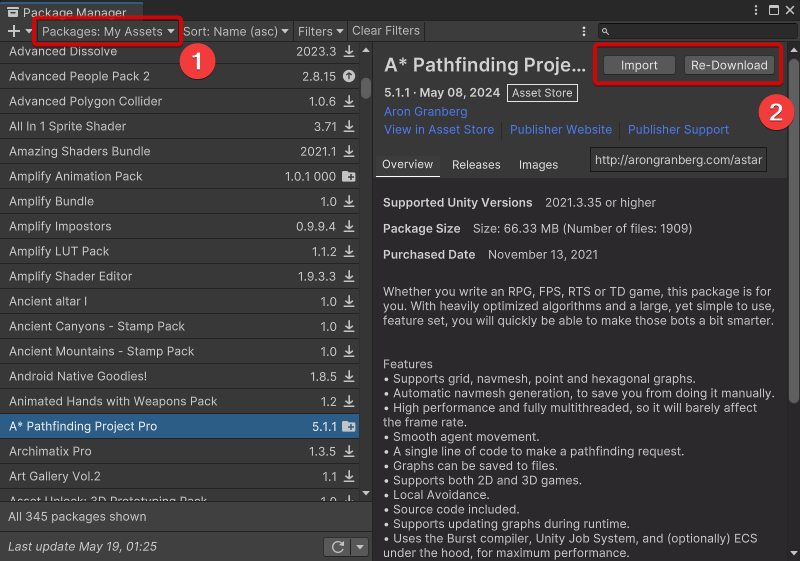Select Archimatix Pro package
The width and height of the screenshot is (800, 561).
point(179,451)
